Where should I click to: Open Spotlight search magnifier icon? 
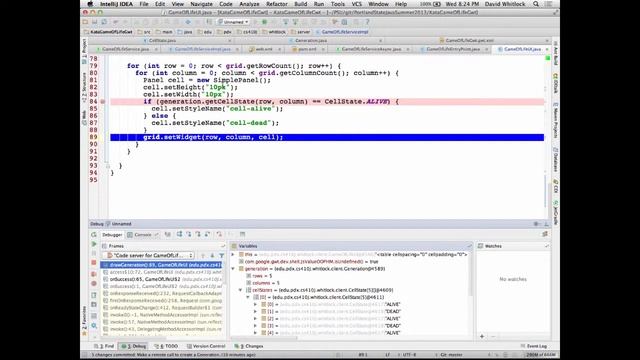point(536,4)
